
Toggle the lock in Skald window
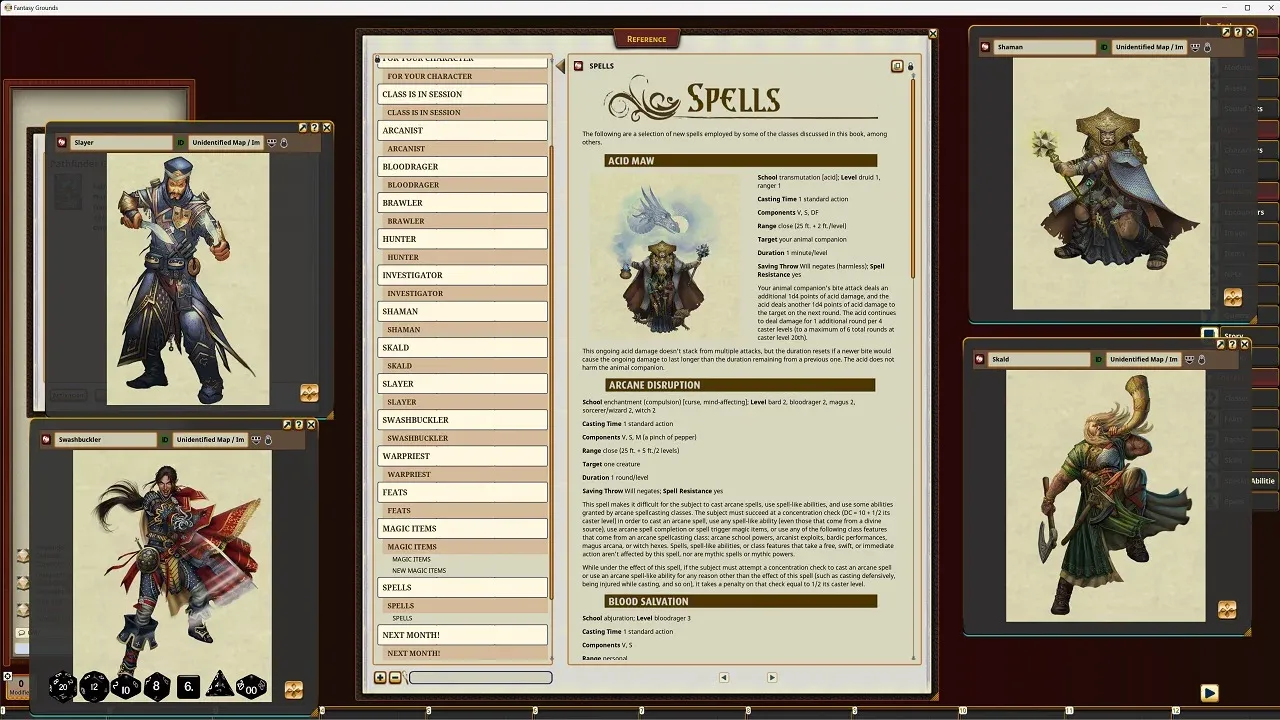(x=1202, y=359)
